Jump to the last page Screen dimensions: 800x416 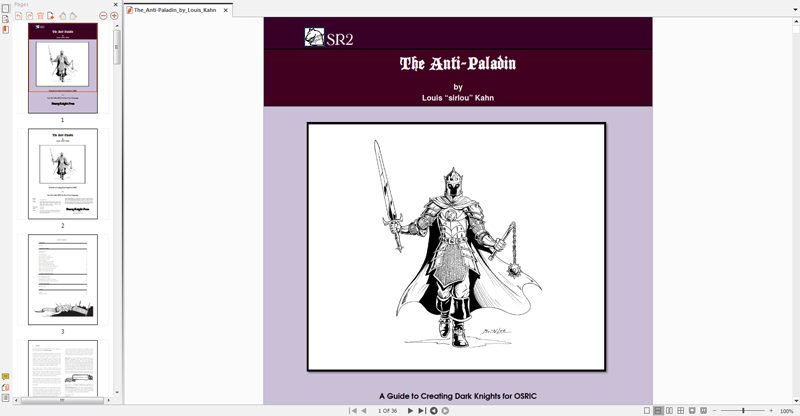pyautogui.click(x=422, y=411)
